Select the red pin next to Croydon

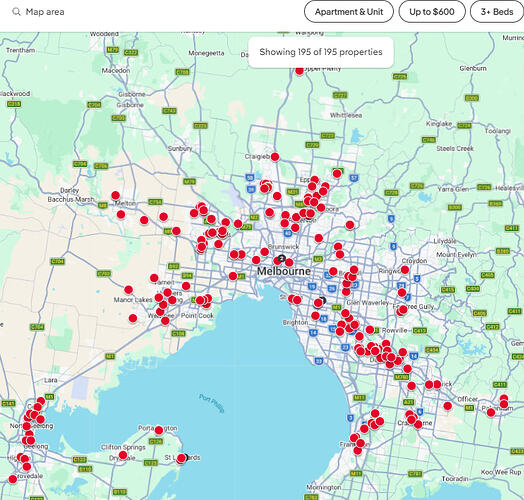pos(405,269)
